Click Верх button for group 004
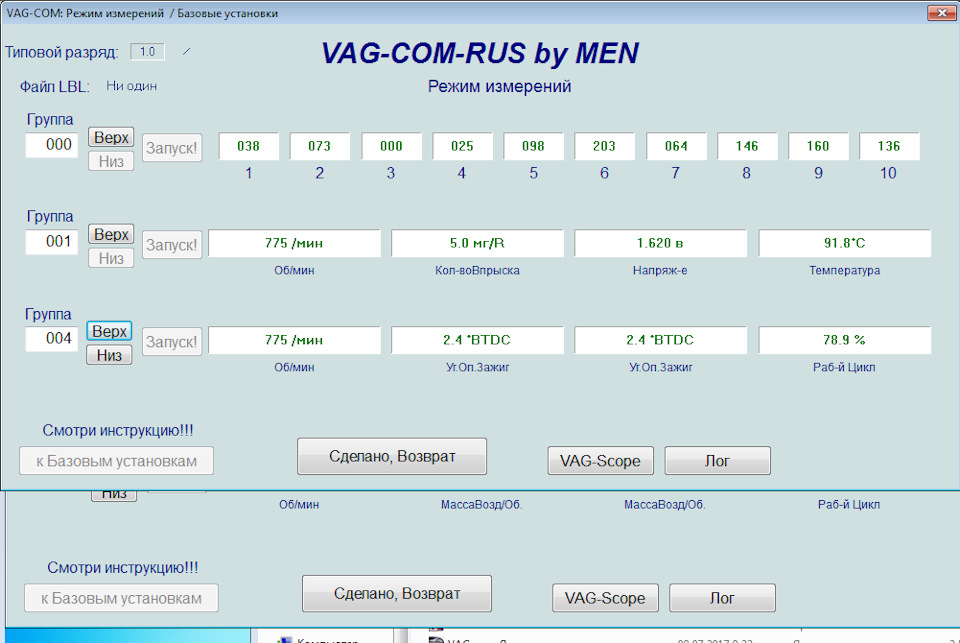960x643 pixels. click(110, 331)
